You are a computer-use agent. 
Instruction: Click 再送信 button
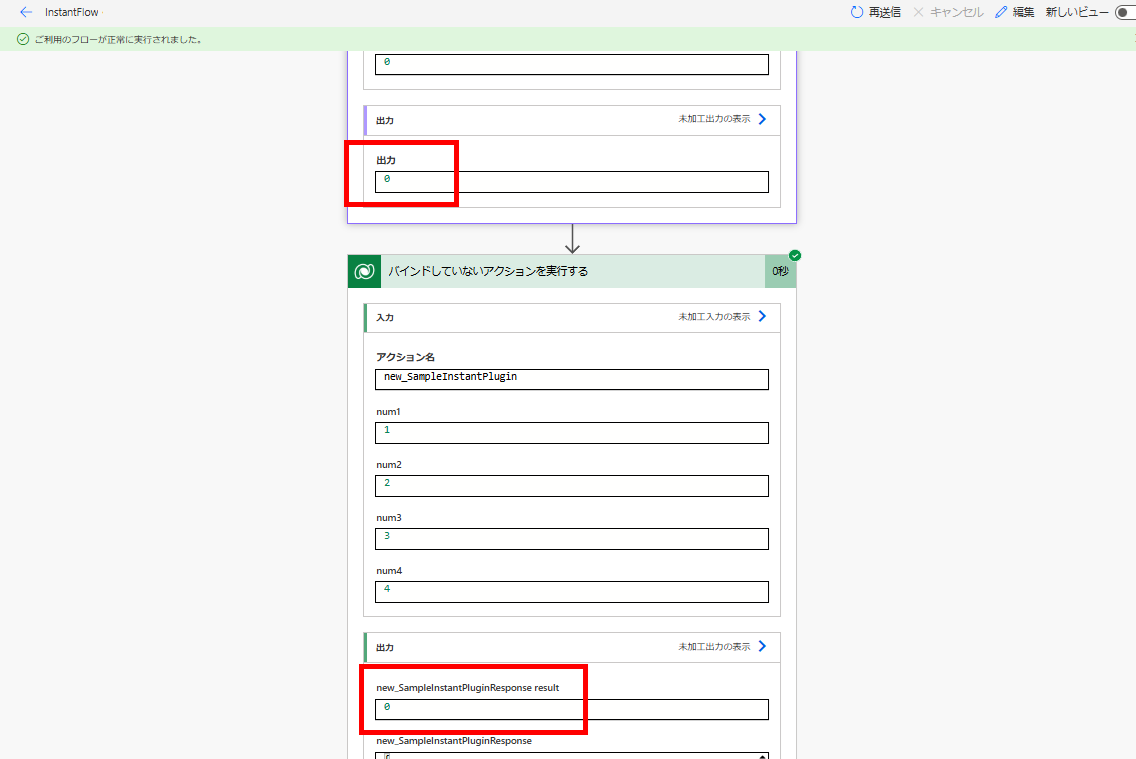click(x=876, y=12)
